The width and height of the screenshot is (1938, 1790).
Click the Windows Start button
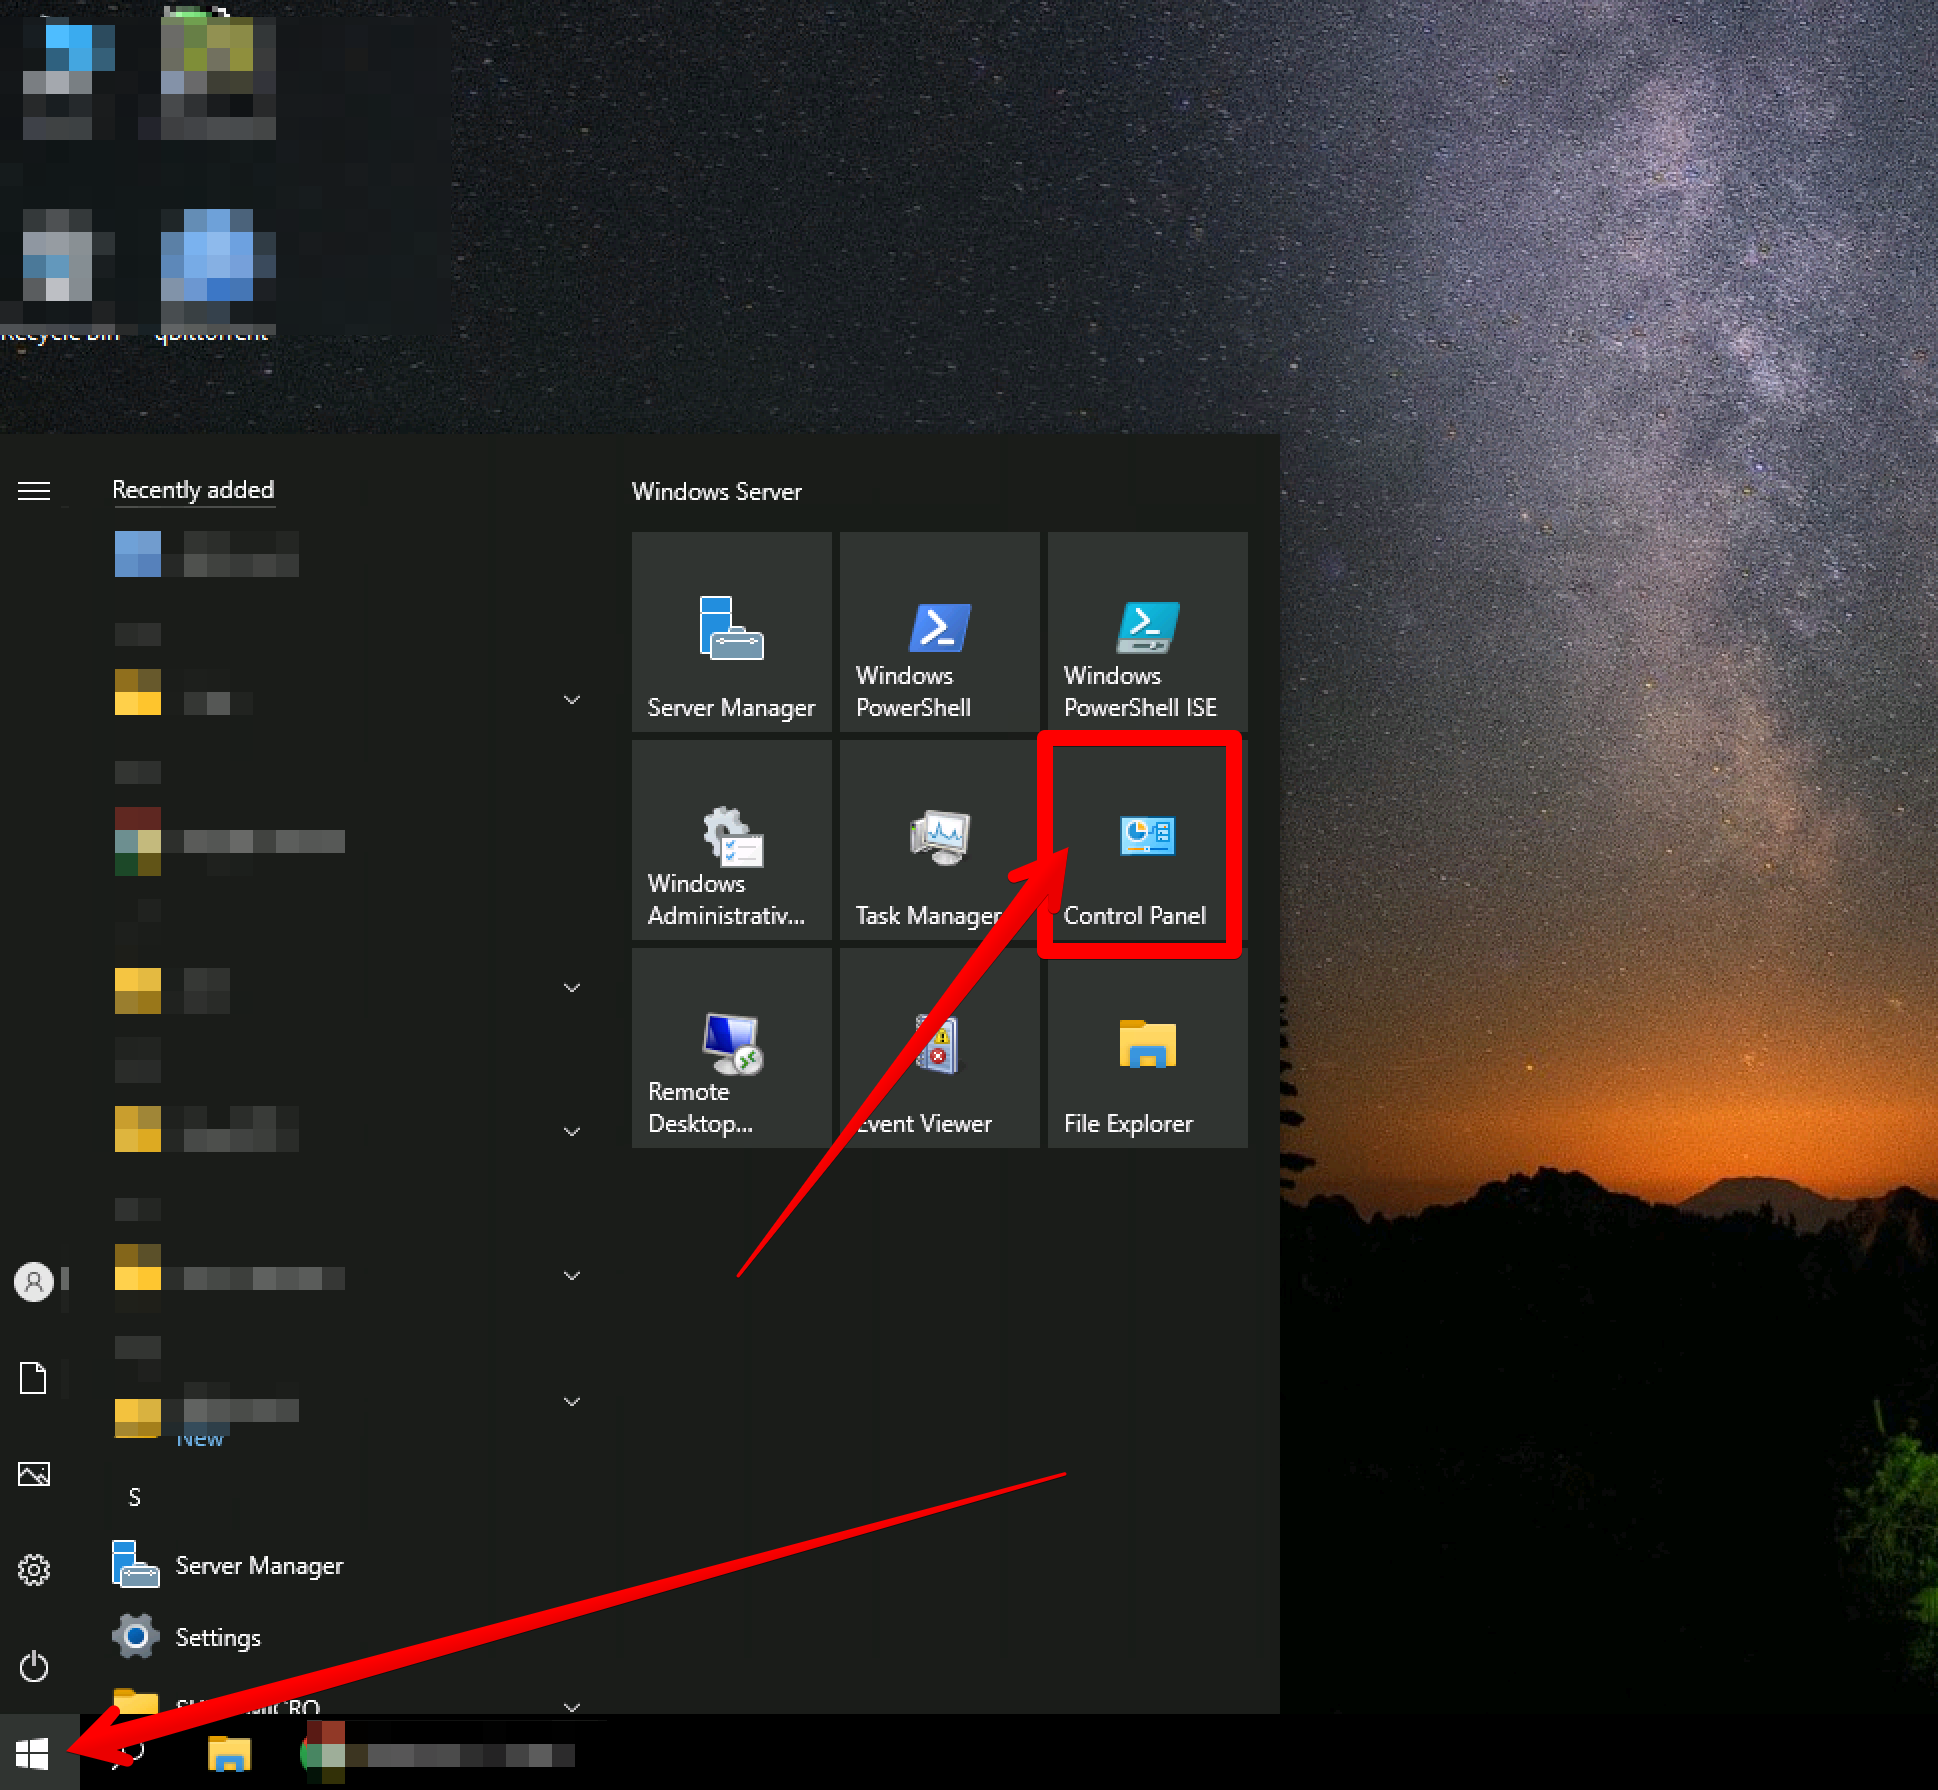click(33, 1752)
